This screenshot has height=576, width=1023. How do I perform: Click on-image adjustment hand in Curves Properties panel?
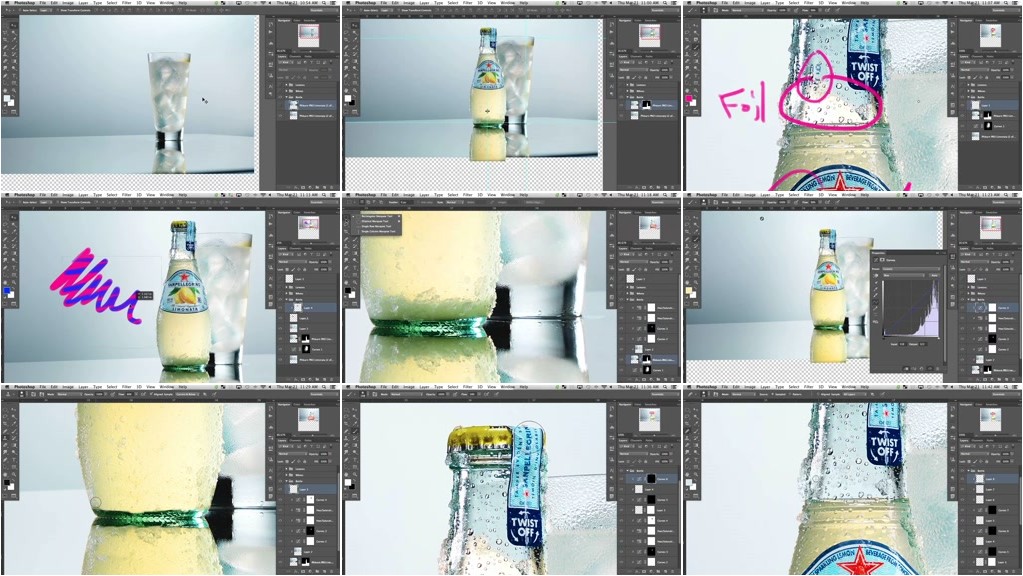pos(876,275)
